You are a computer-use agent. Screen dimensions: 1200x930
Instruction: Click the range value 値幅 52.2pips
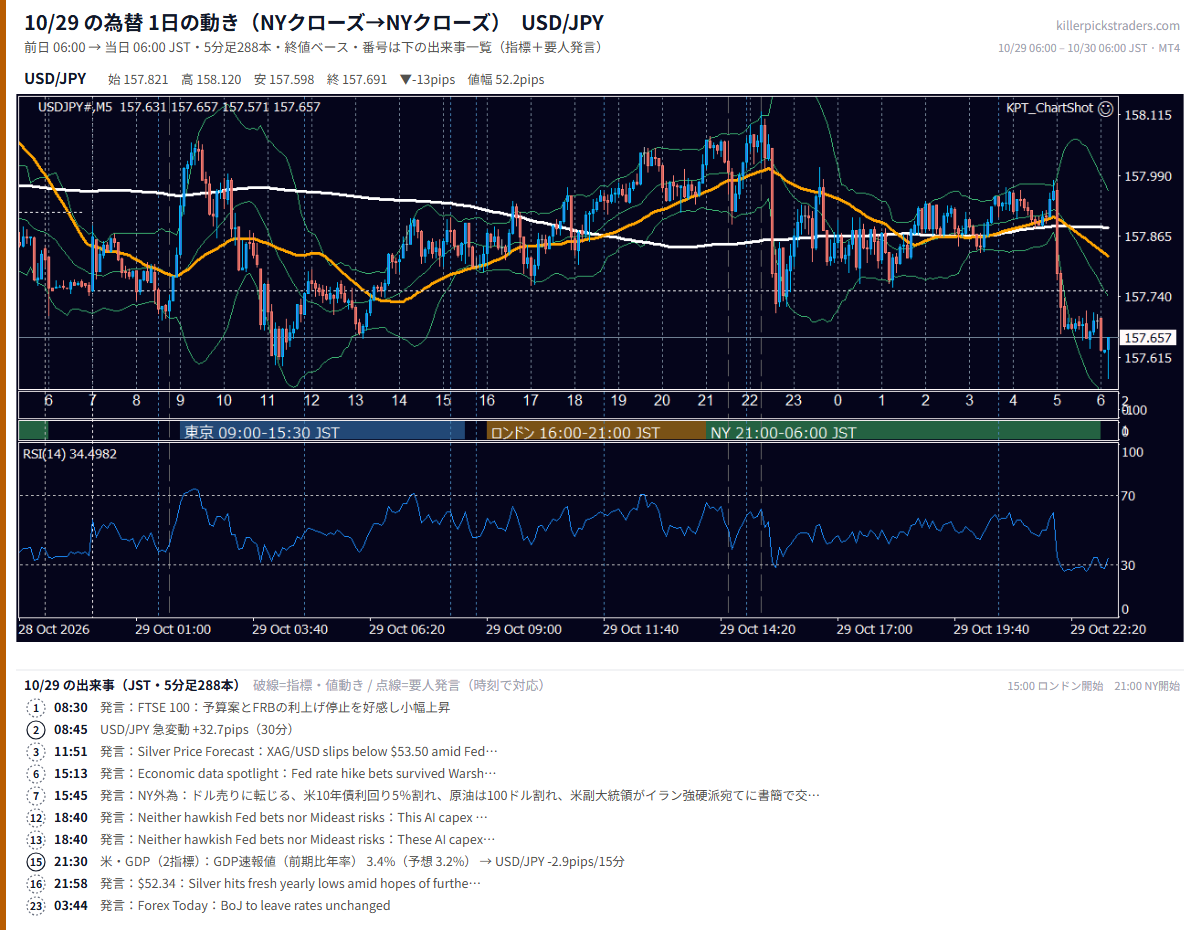tap(506, 79)
